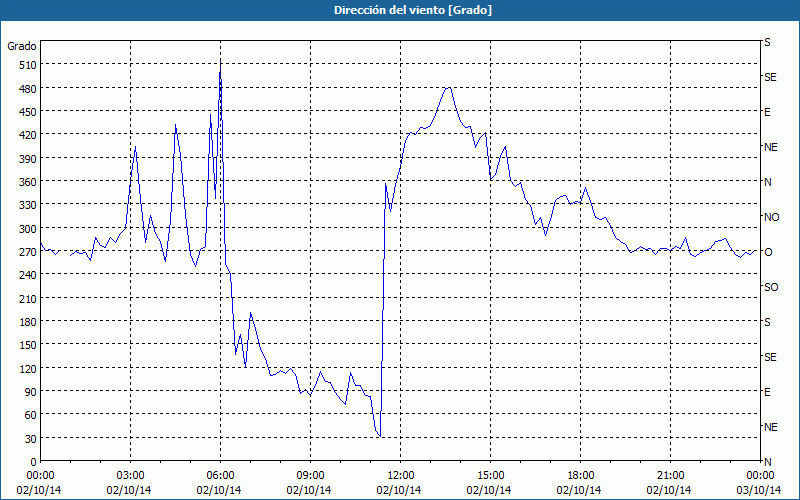The image size is (800, 500).
Task: Click the 30 degree axis label
Action: 30,438
